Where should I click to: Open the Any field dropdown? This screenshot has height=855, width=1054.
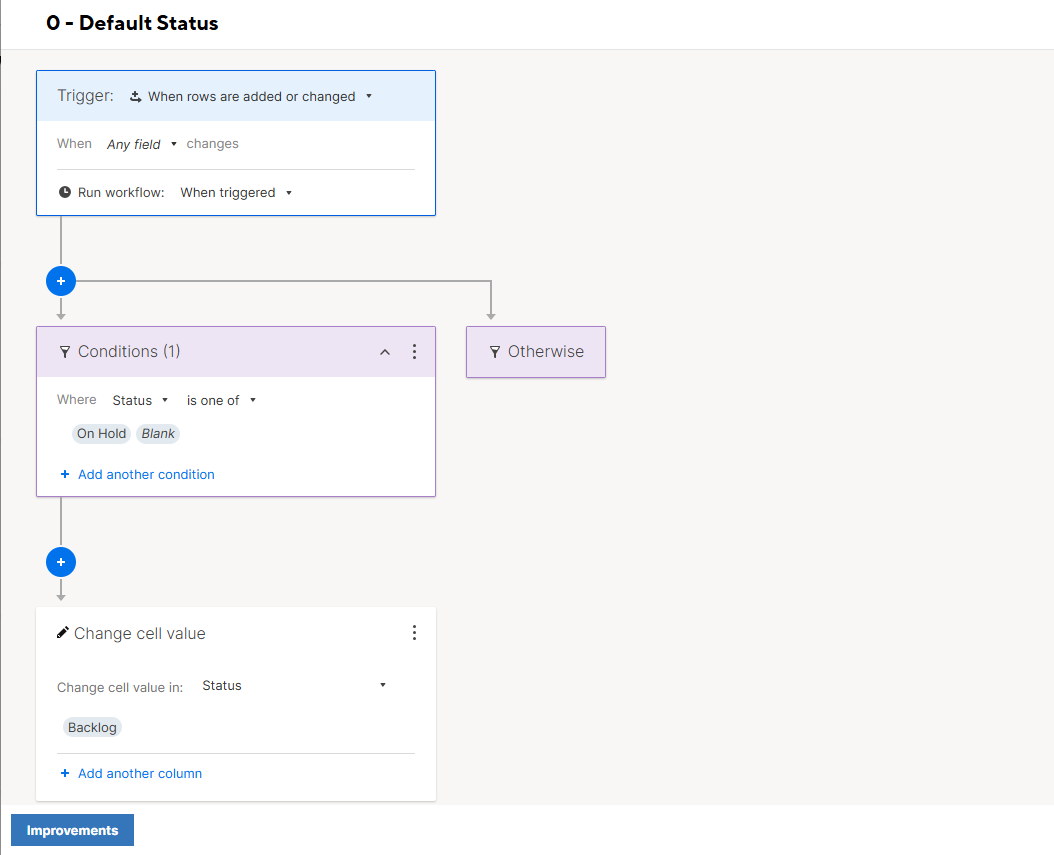(141, 144)
